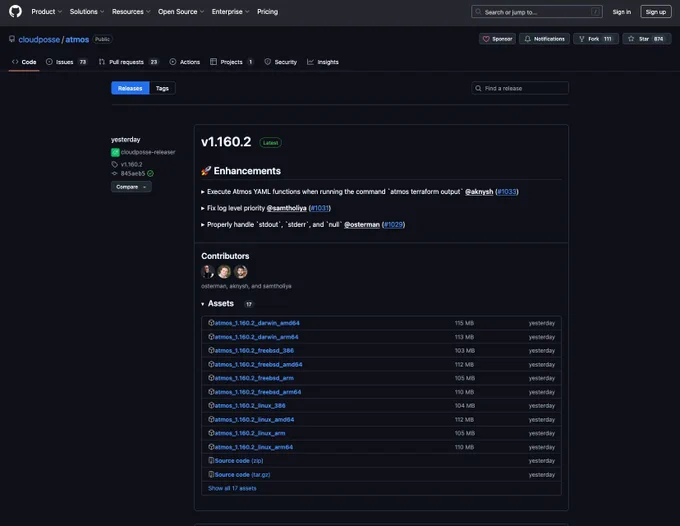Open the v1.160.2 release title

click(226, 142)
